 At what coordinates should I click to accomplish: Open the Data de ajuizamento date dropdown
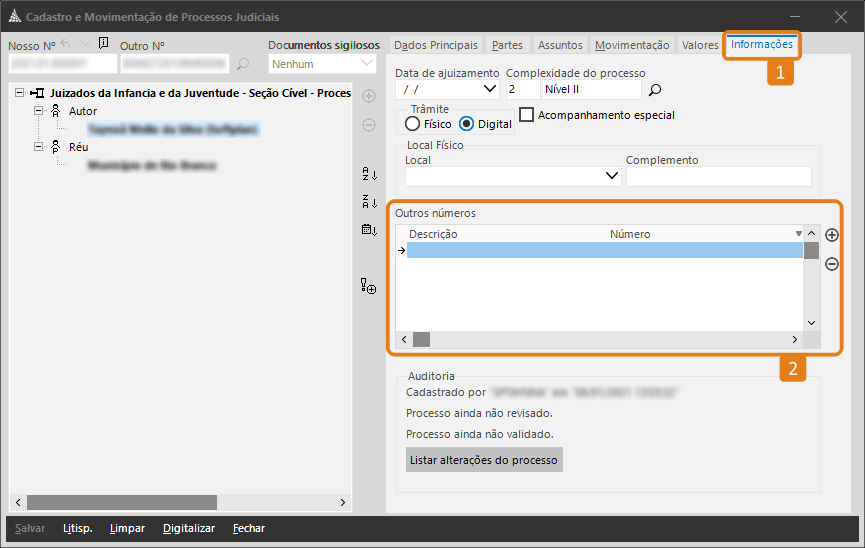(x=490, y=90)
